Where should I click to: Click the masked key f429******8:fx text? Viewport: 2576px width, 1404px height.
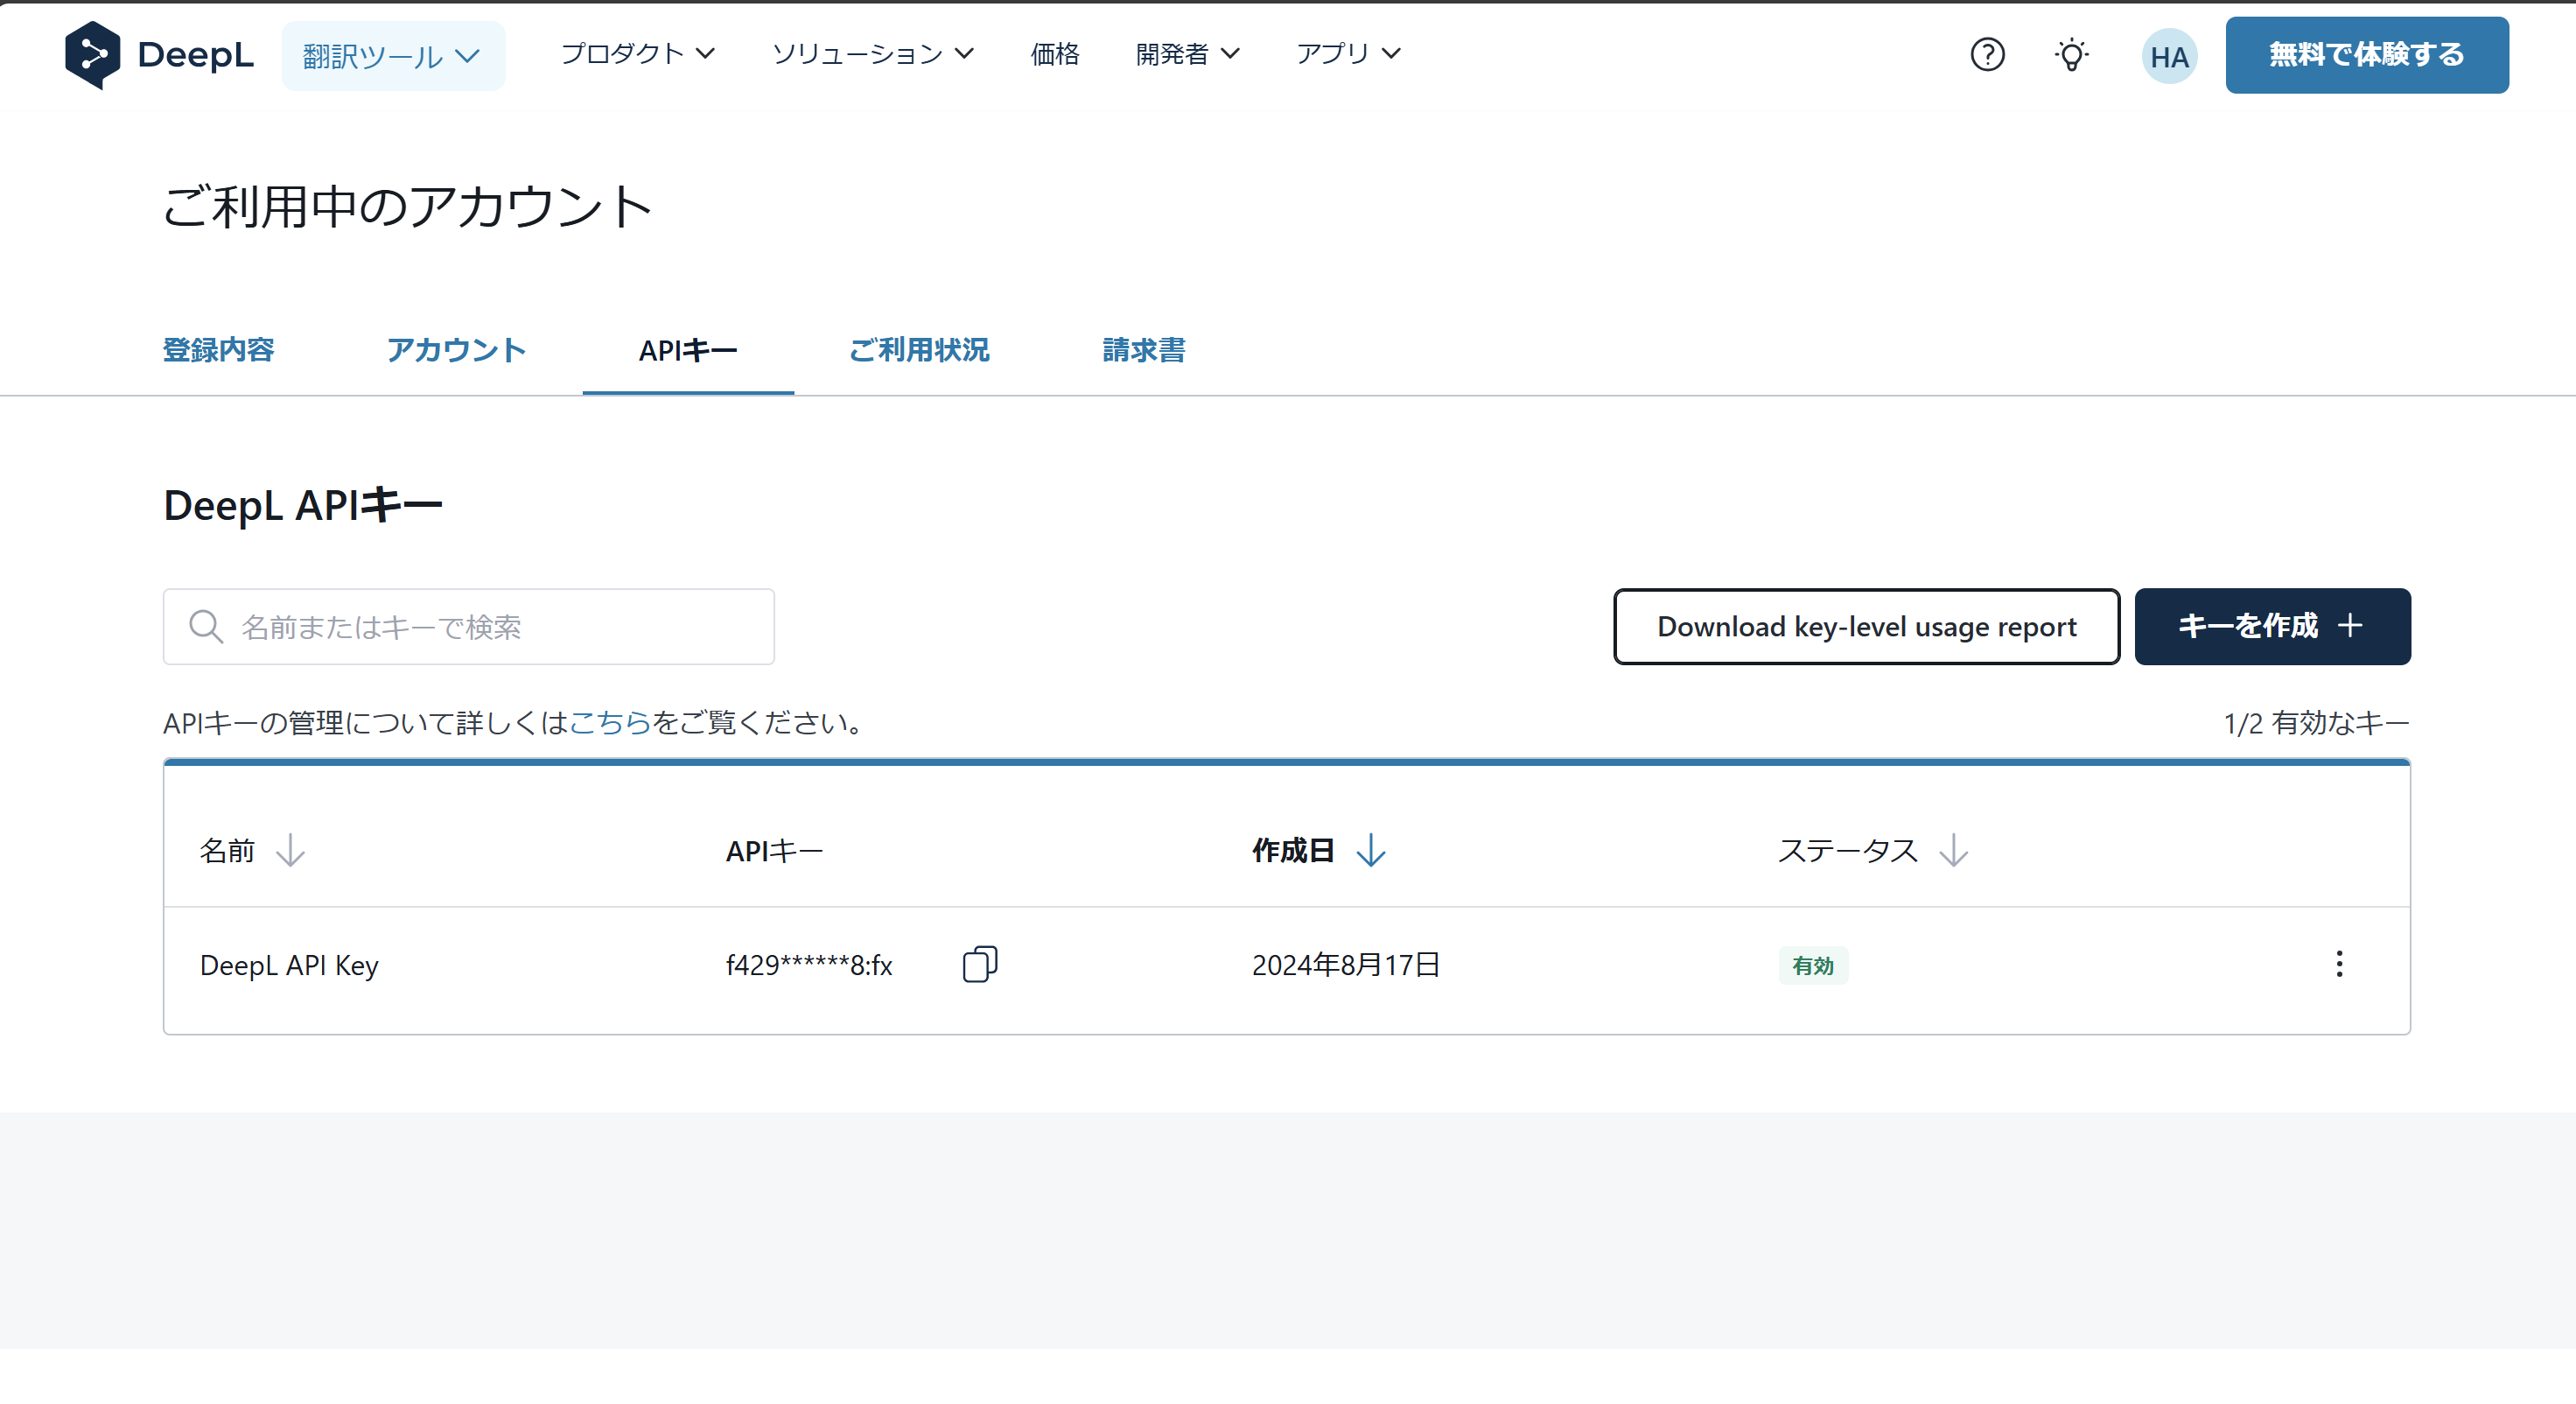point(808,965)
